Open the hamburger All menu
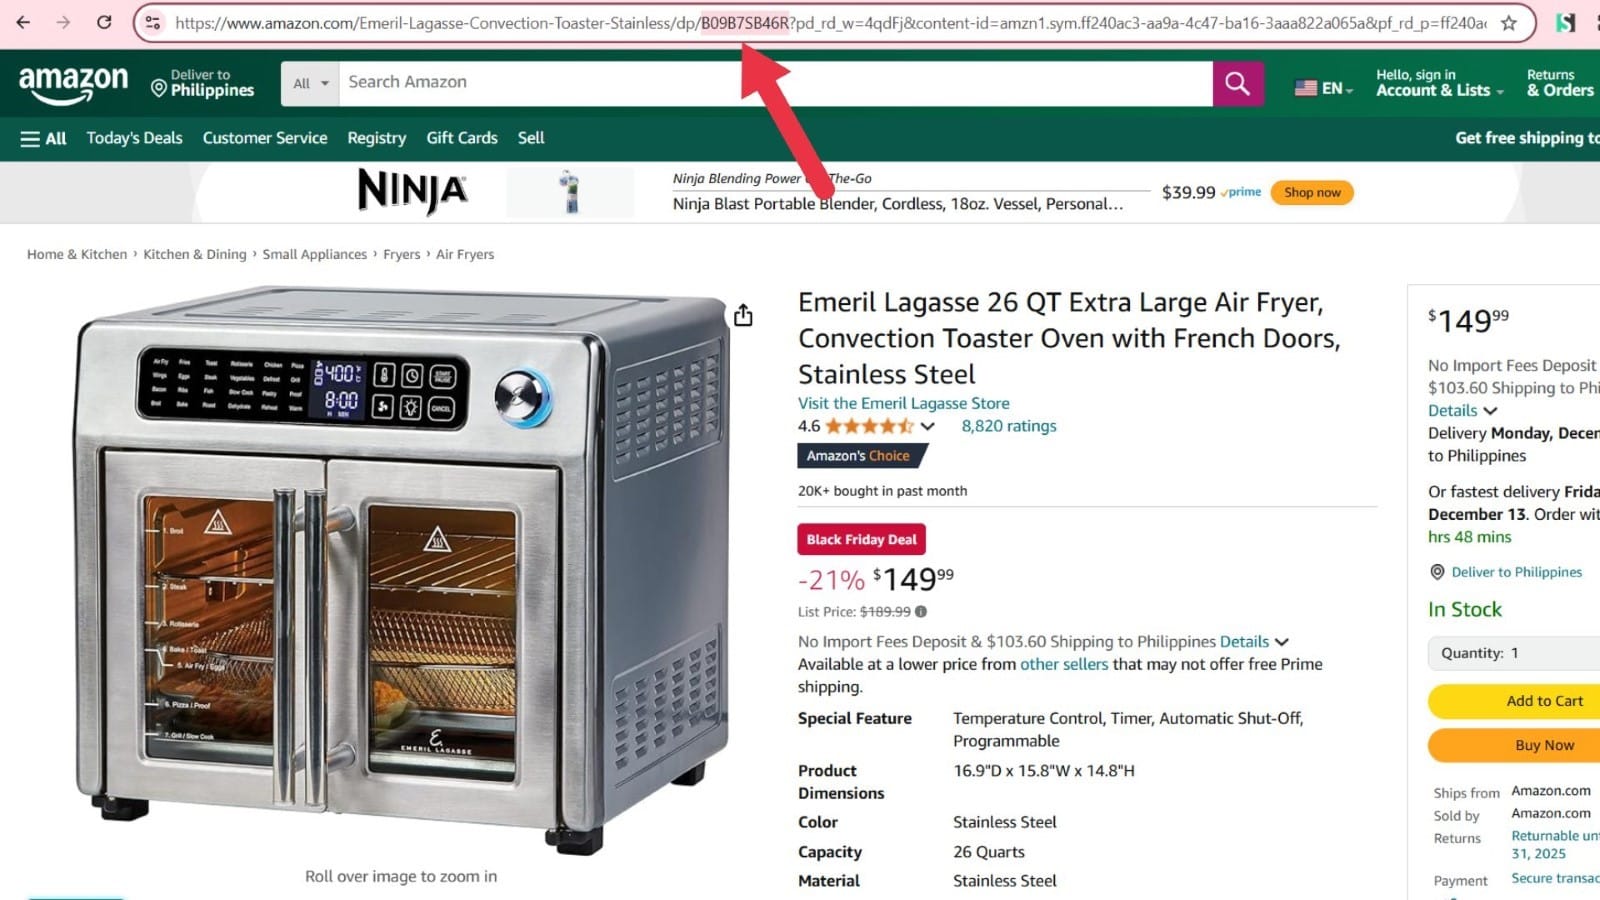This screenshot has width=1600, height=900. pyautogui.click(x=43, y=139)
